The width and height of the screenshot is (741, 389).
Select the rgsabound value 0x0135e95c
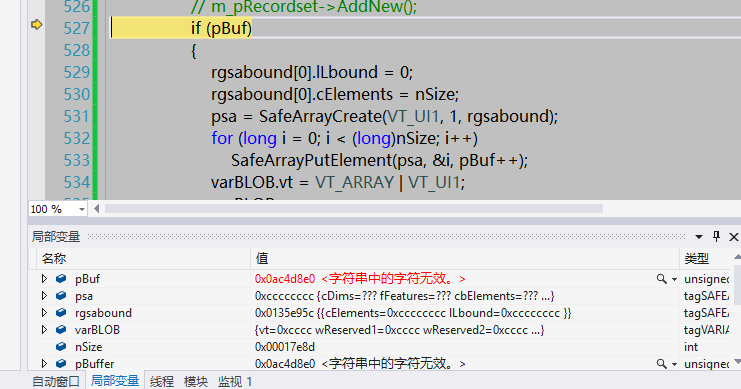pyautogui.click(x=285, y=313)
